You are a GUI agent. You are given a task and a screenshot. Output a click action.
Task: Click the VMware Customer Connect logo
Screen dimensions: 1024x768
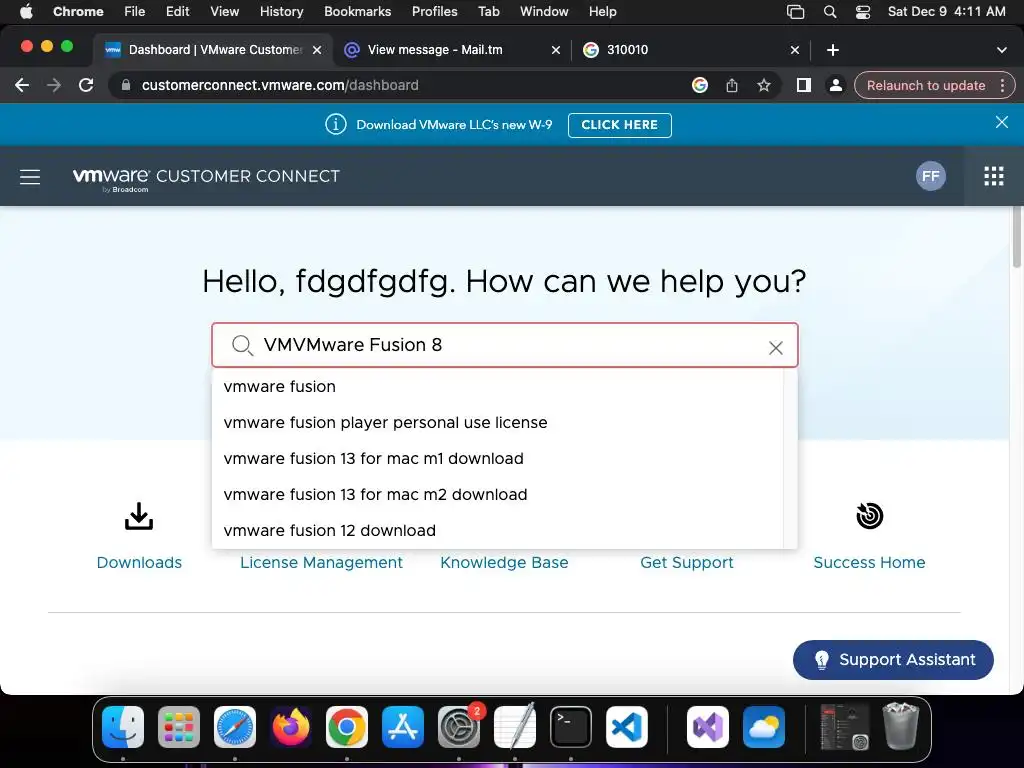206,178
